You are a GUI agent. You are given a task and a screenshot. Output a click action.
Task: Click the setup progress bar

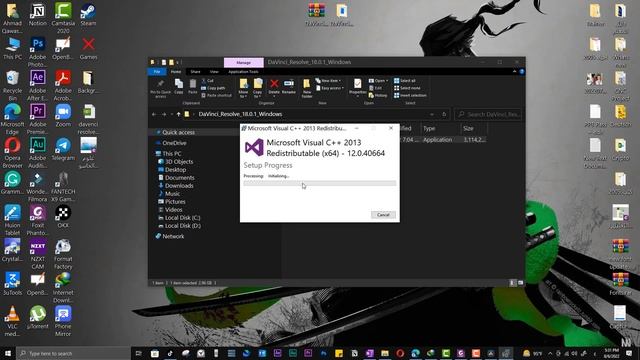coord(320,183)
